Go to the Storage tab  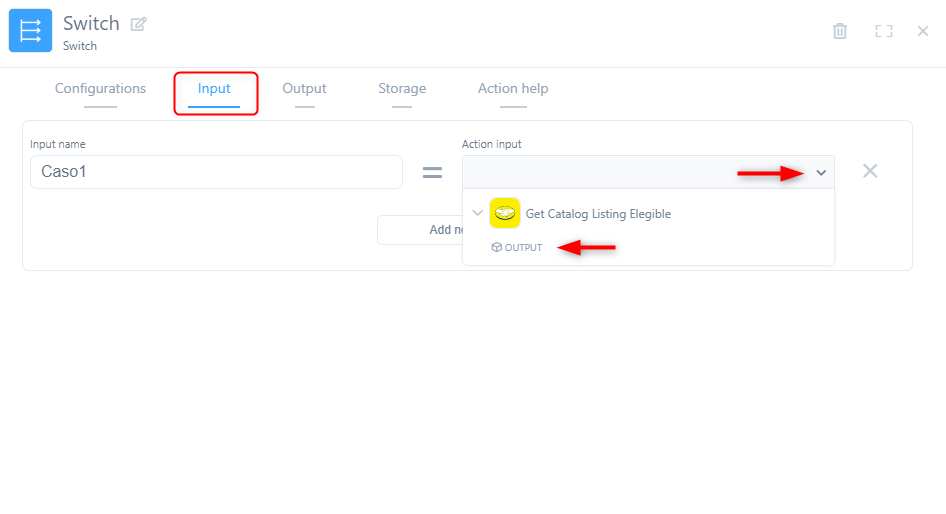click(402, 89)
